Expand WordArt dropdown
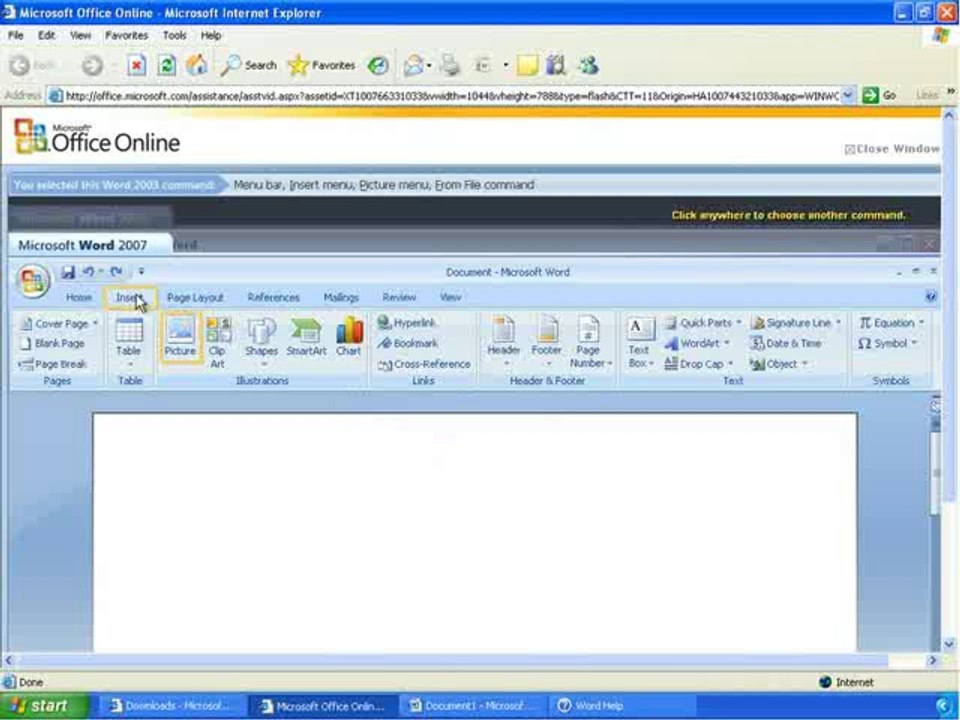 click(727, 343)
